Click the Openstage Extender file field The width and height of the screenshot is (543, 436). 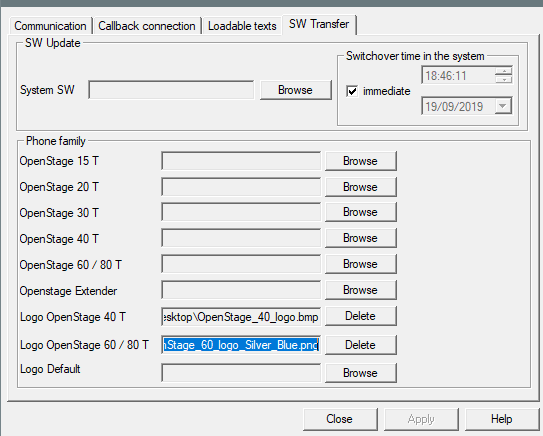click(241, 290)
